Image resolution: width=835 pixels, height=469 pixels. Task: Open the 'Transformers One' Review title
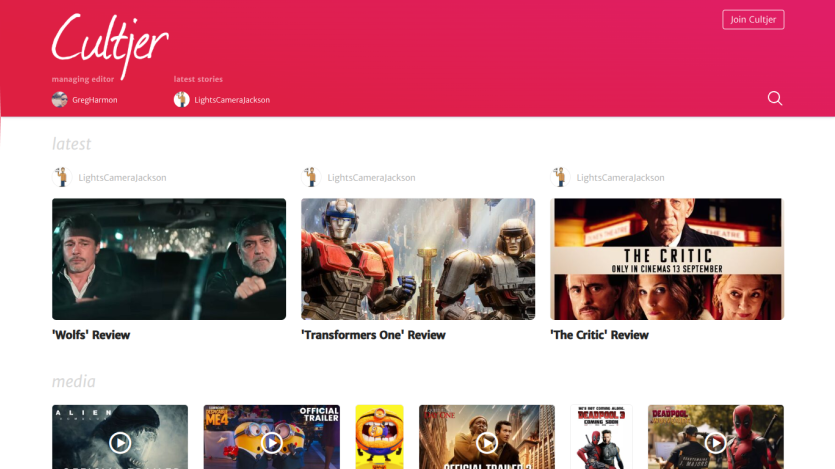pyautogui.click(x=373, y=335)
